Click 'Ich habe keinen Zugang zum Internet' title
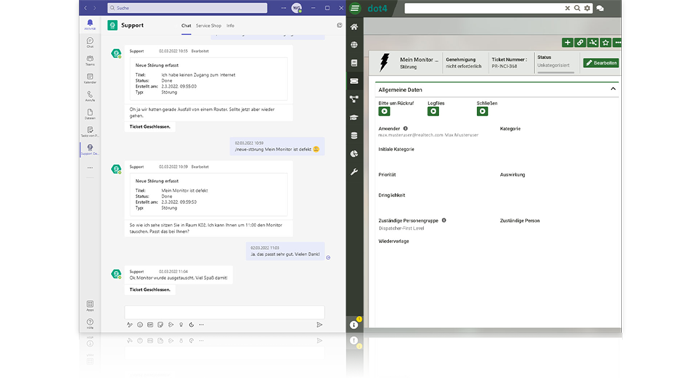This screenshot has width=700, height=379. point(198,75)
